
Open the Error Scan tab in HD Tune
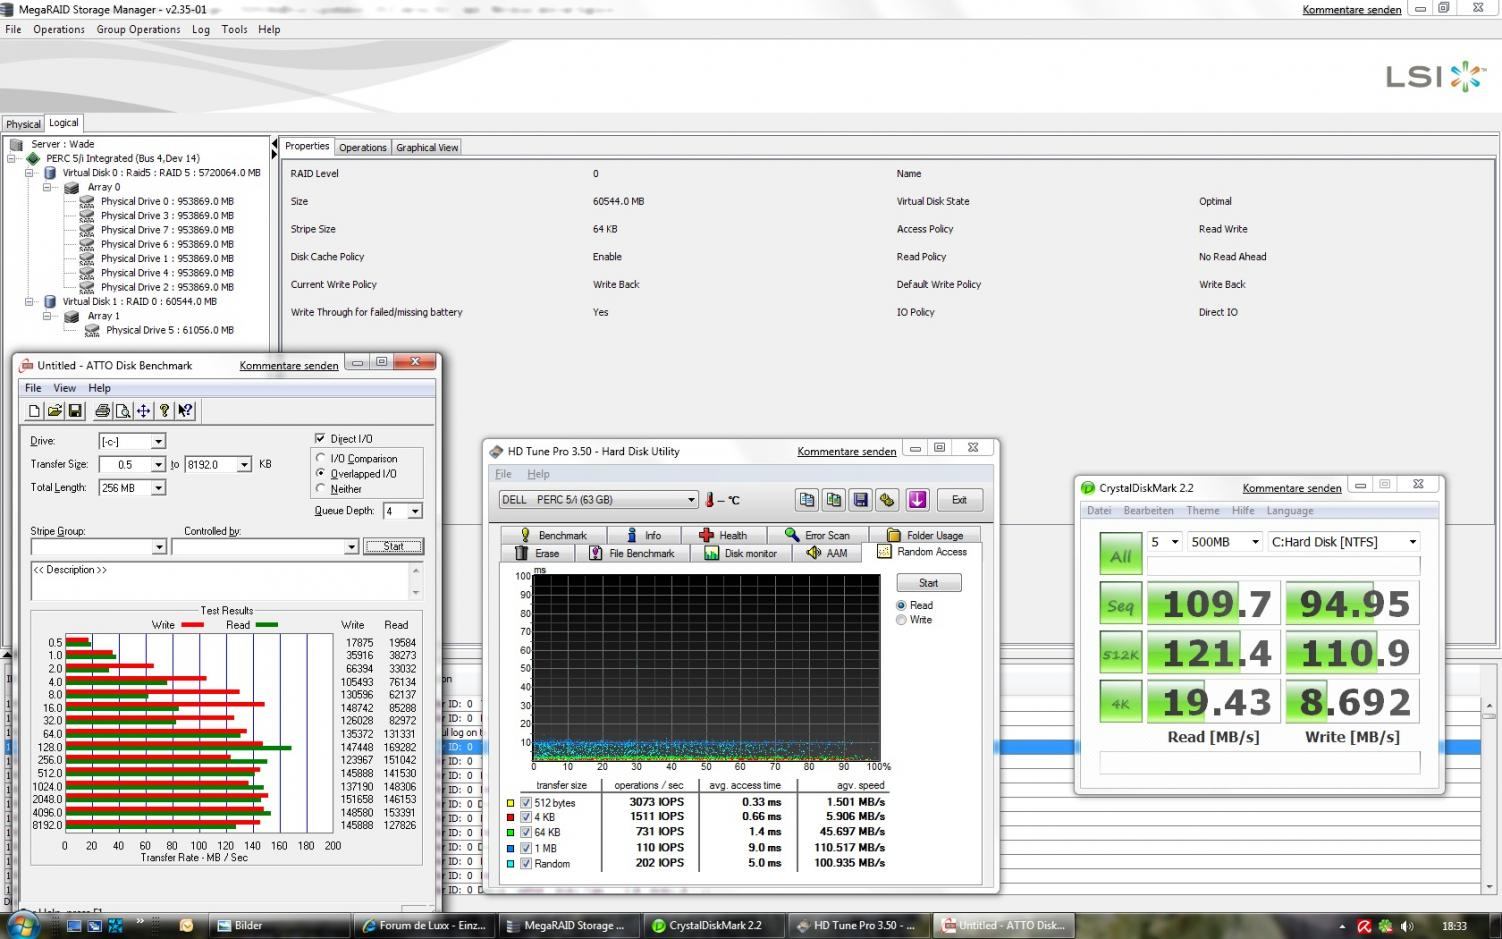click(x=817, y=535)
